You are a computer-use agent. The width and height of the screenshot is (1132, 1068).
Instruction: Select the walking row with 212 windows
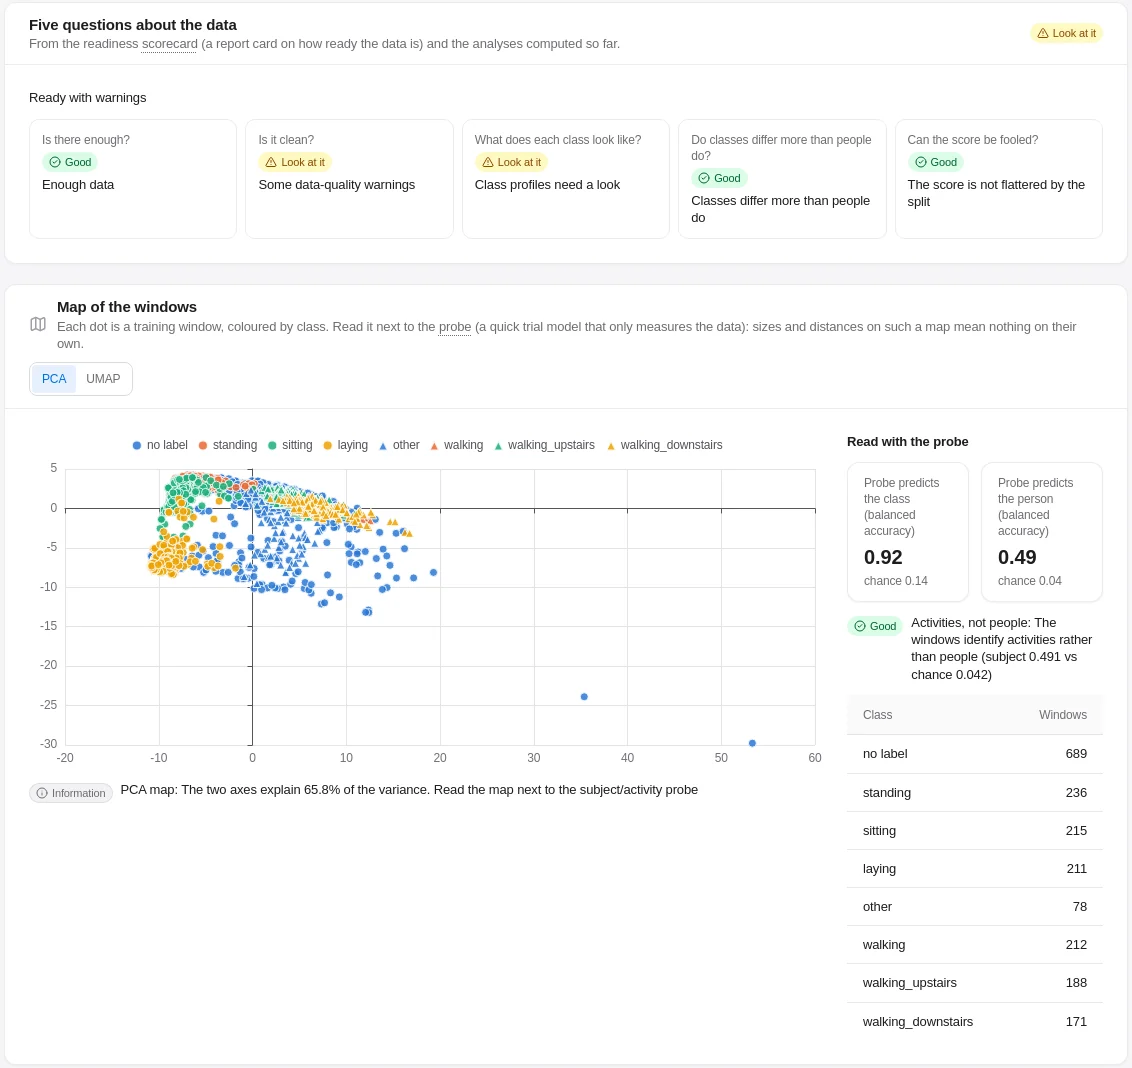[975, 945]
